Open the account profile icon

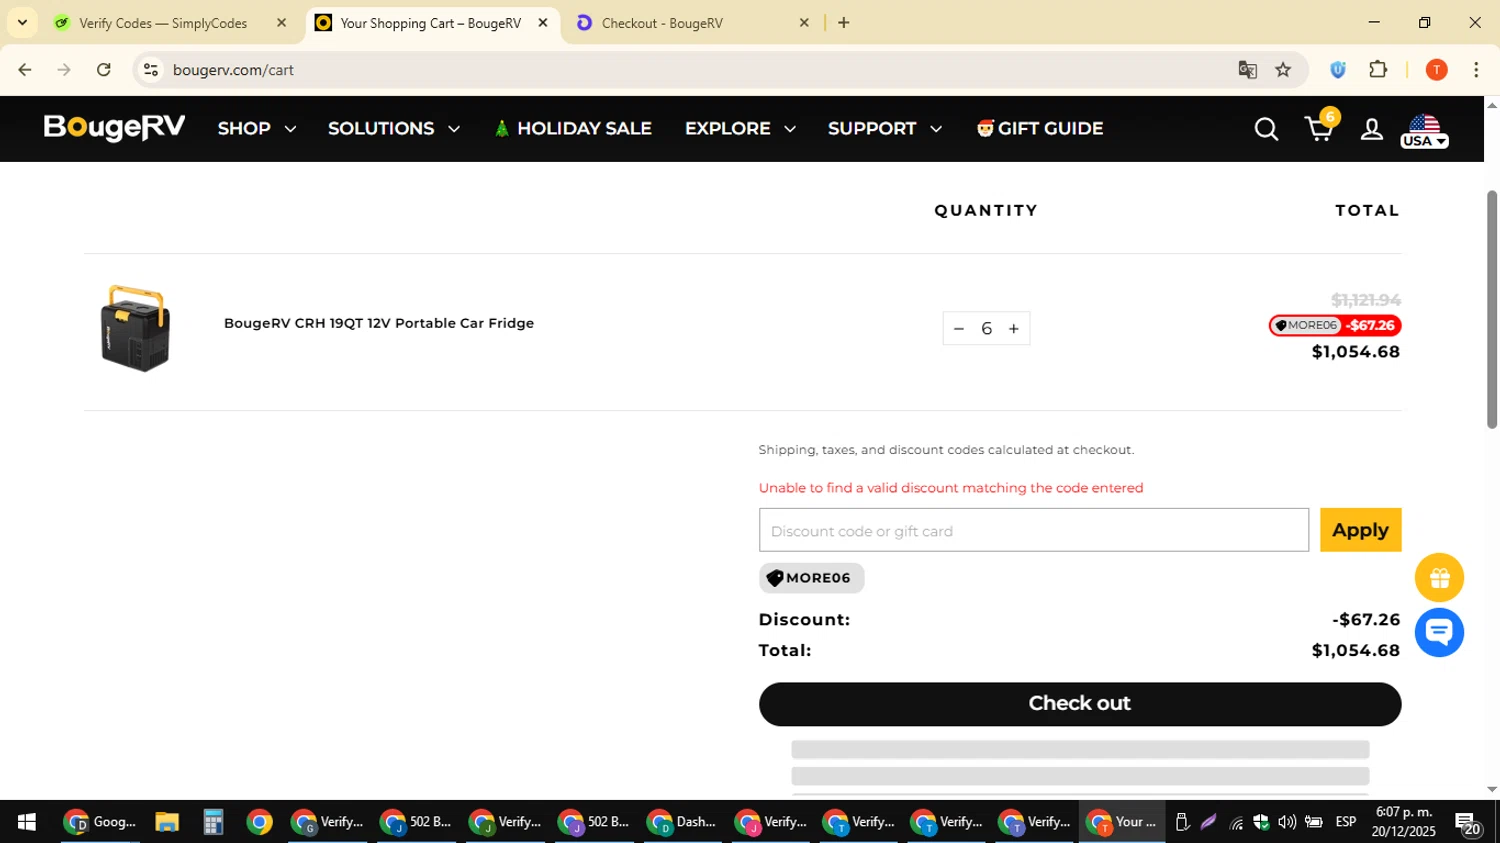(x=1372, y=129)
